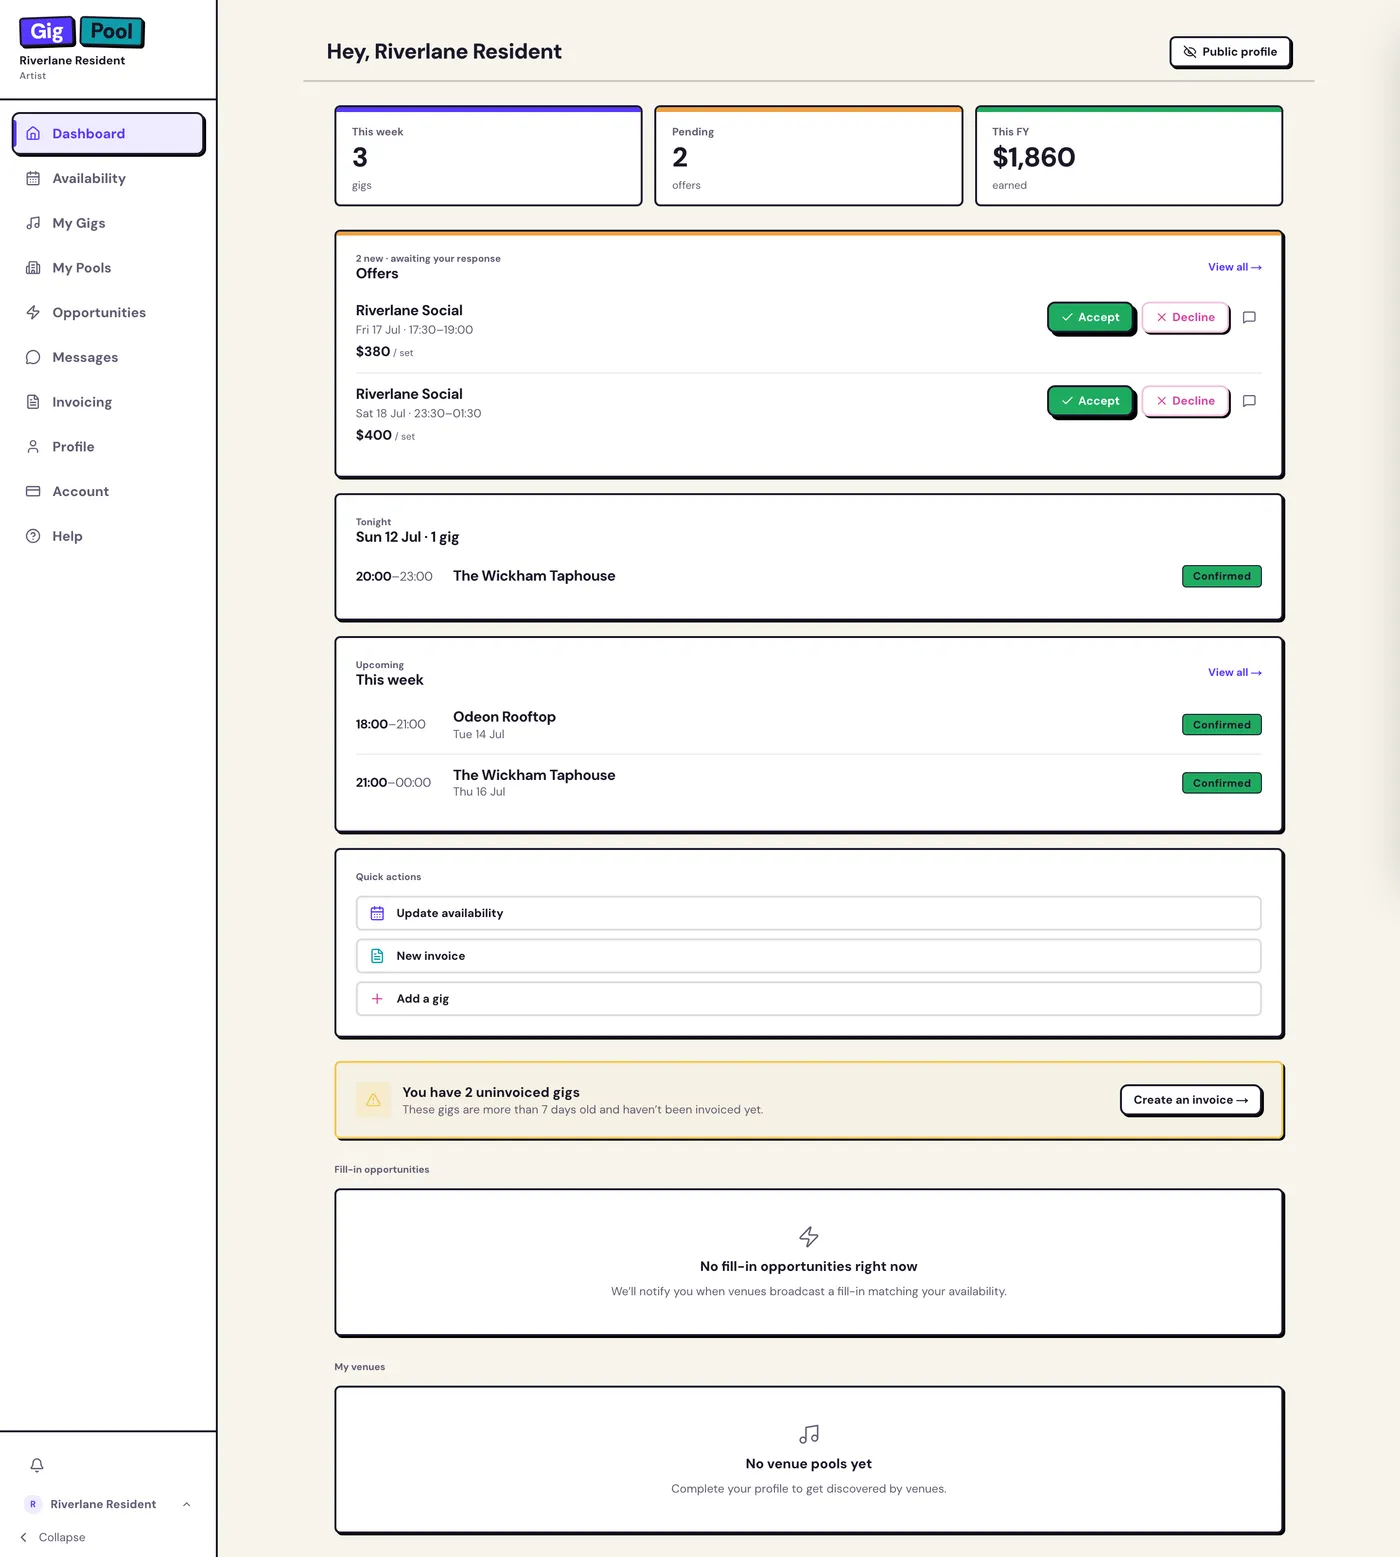Decline the Sat 18 Jul $400 offer
The image size is (1400, 1557).
point(1186,401)
